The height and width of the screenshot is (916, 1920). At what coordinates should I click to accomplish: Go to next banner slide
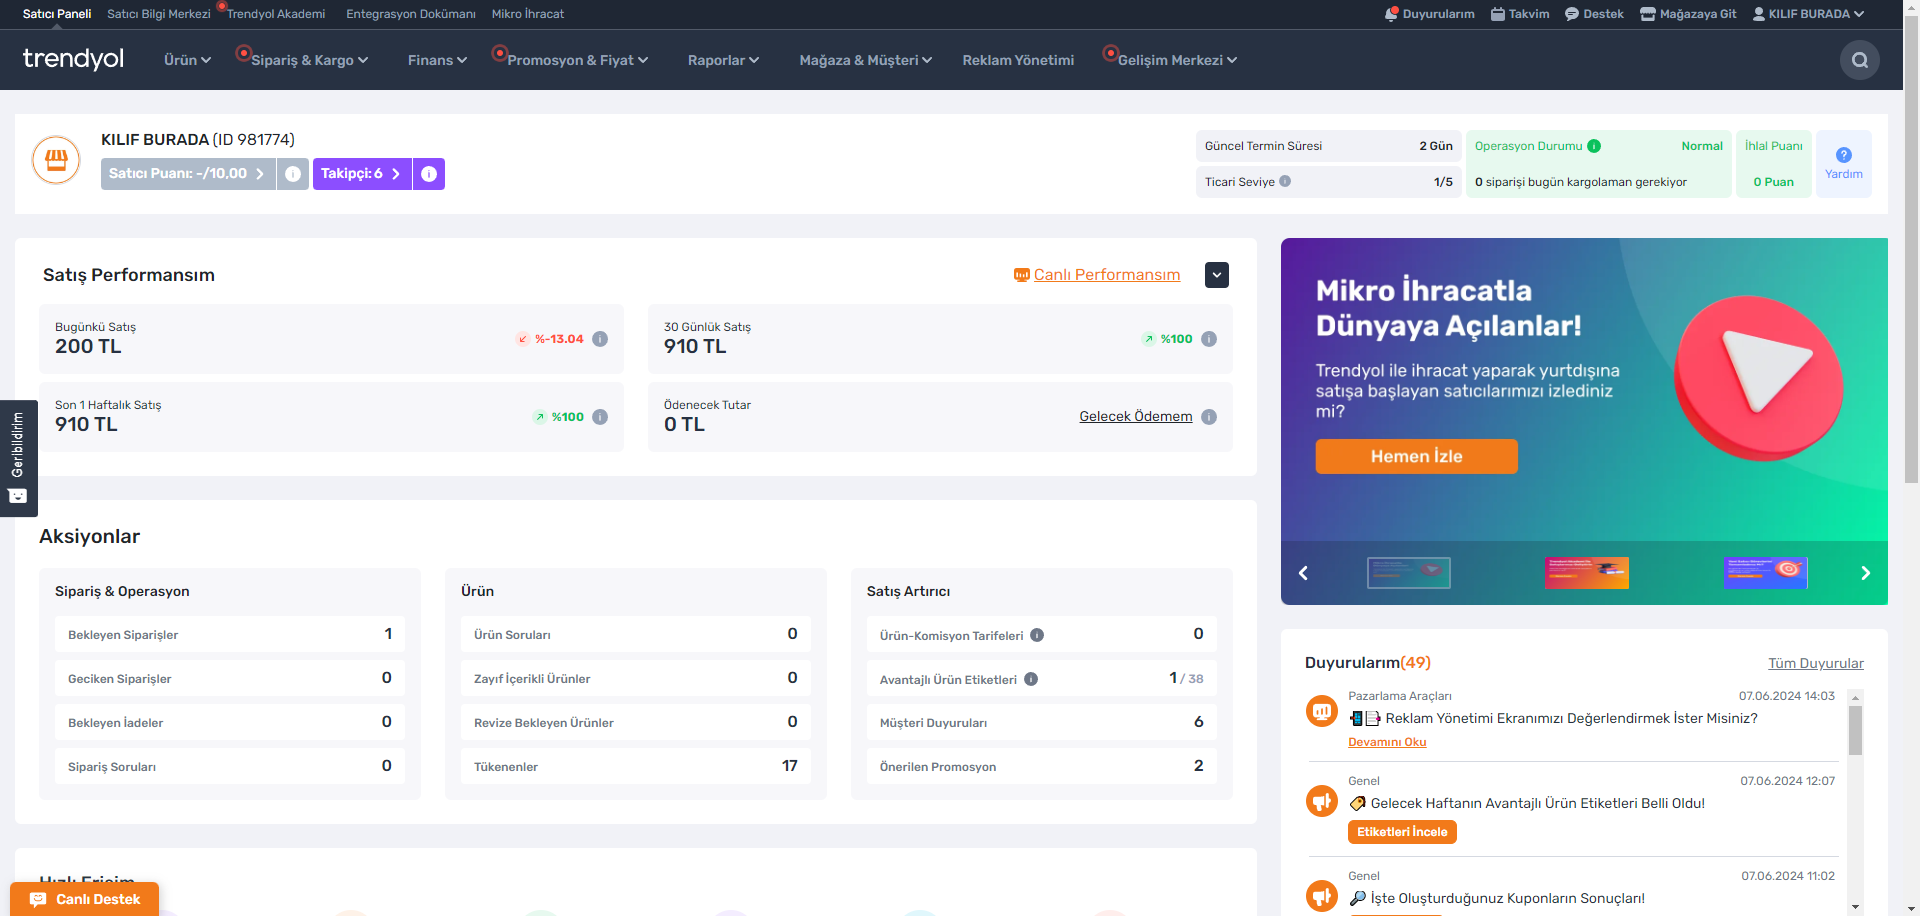[x=1865, y=573]
